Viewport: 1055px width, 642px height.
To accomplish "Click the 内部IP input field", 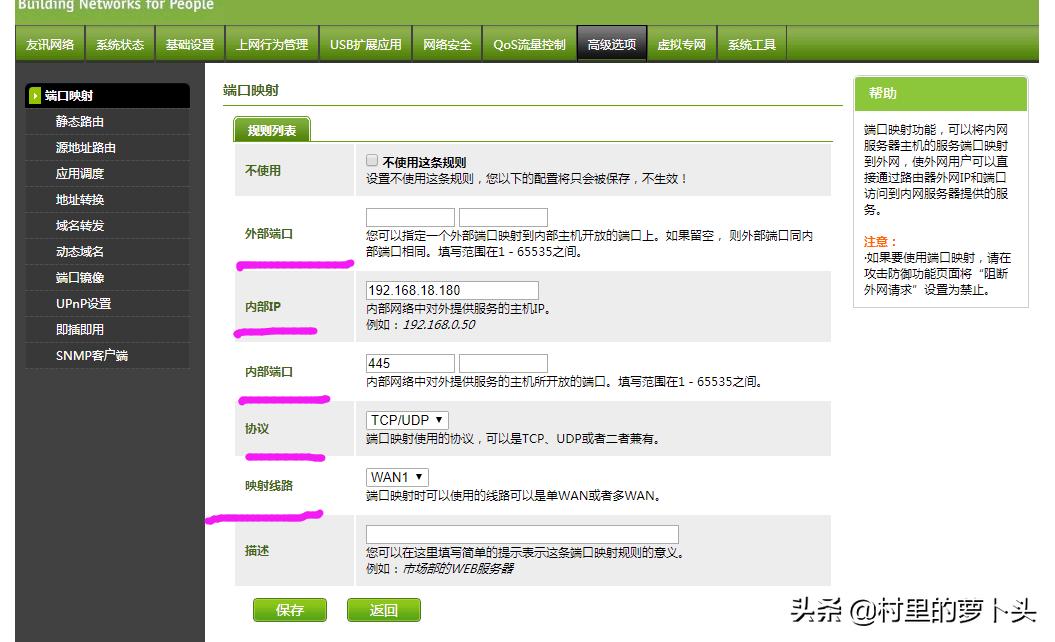I will 450,289.
